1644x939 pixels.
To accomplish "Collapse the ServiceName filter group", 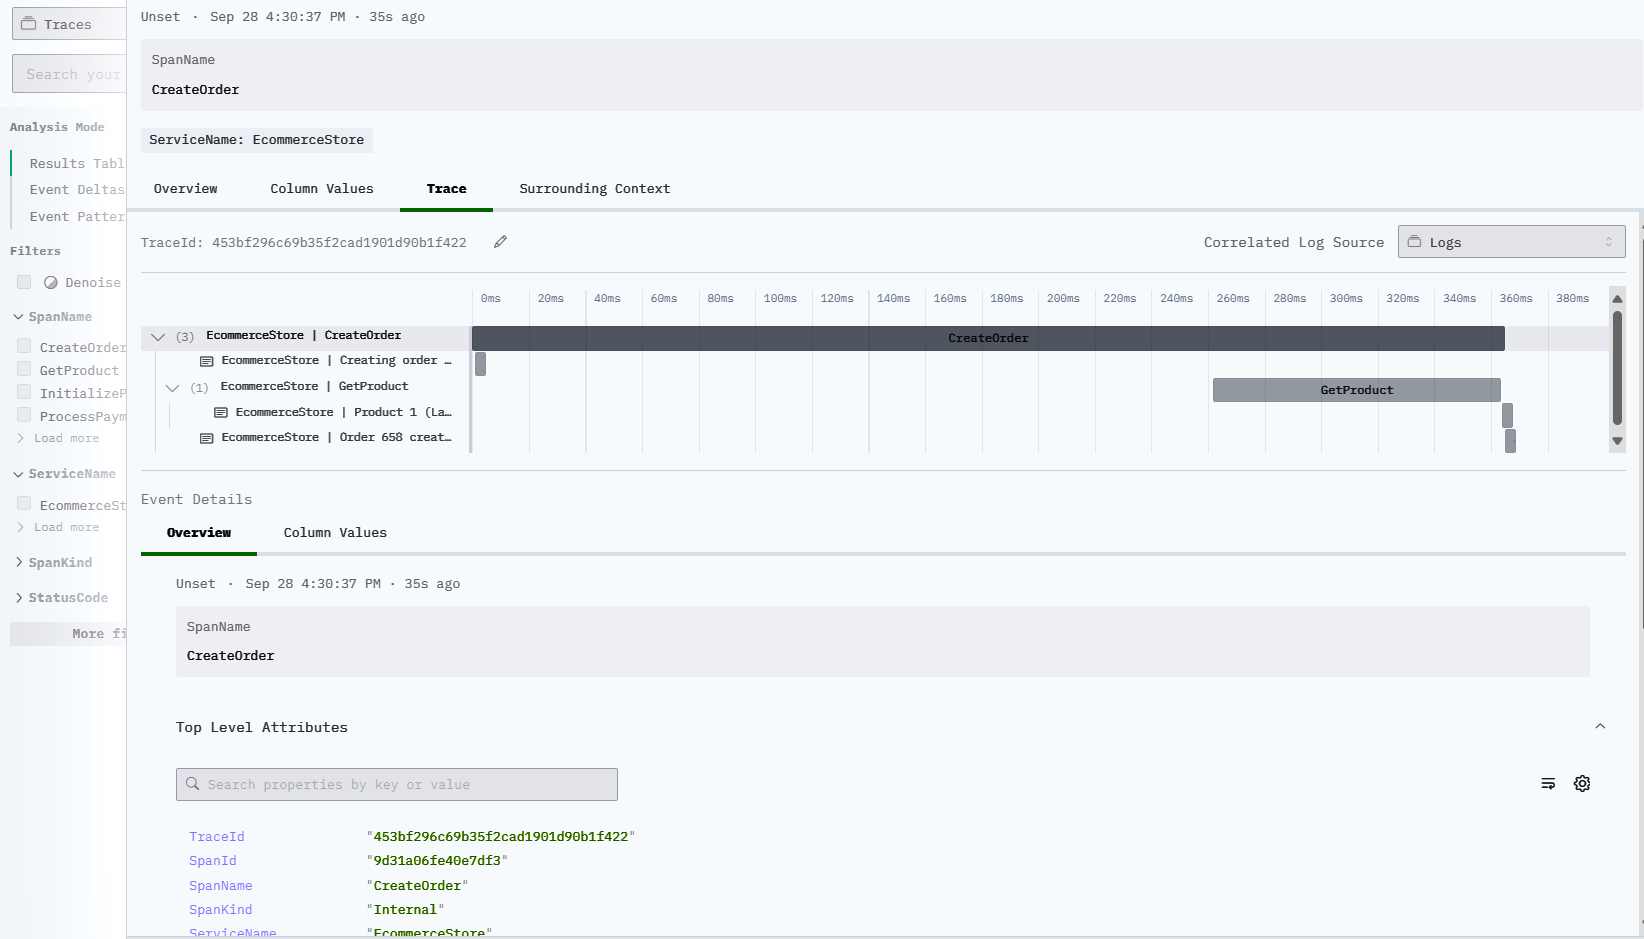I will click(66, 474).
